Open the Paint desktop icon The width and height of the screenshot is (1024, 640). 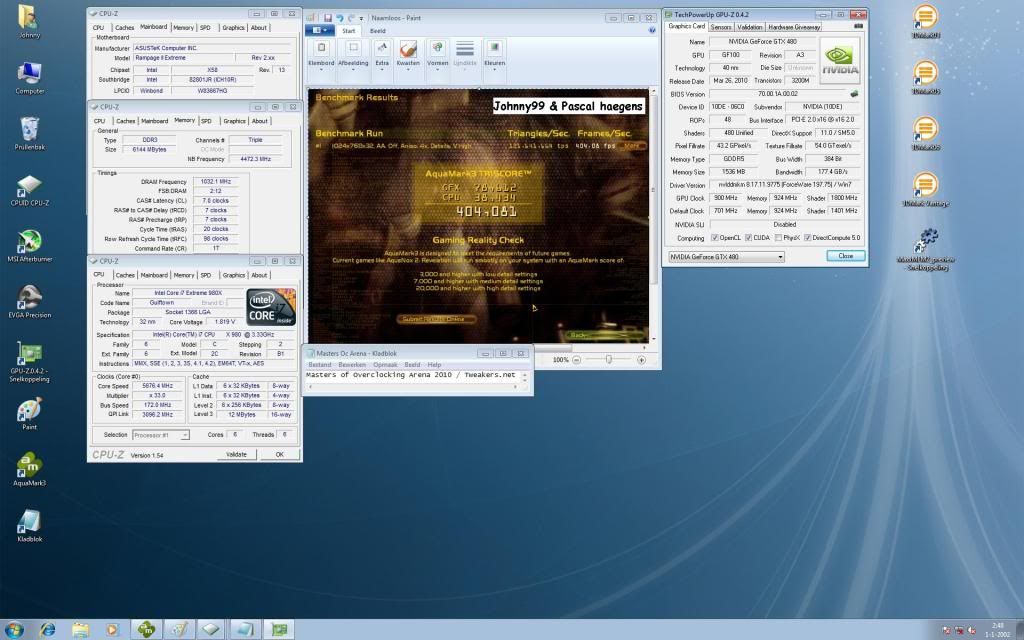pos(29,413)
